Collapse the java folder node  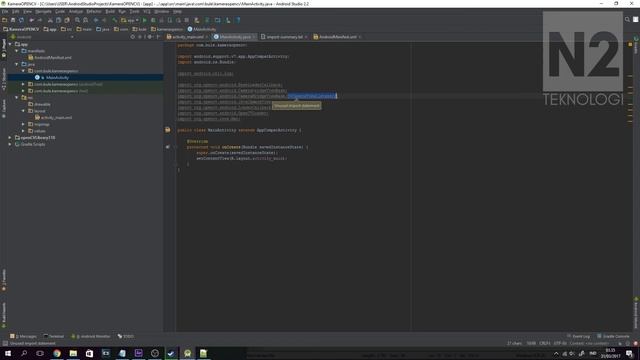(17, 64)
